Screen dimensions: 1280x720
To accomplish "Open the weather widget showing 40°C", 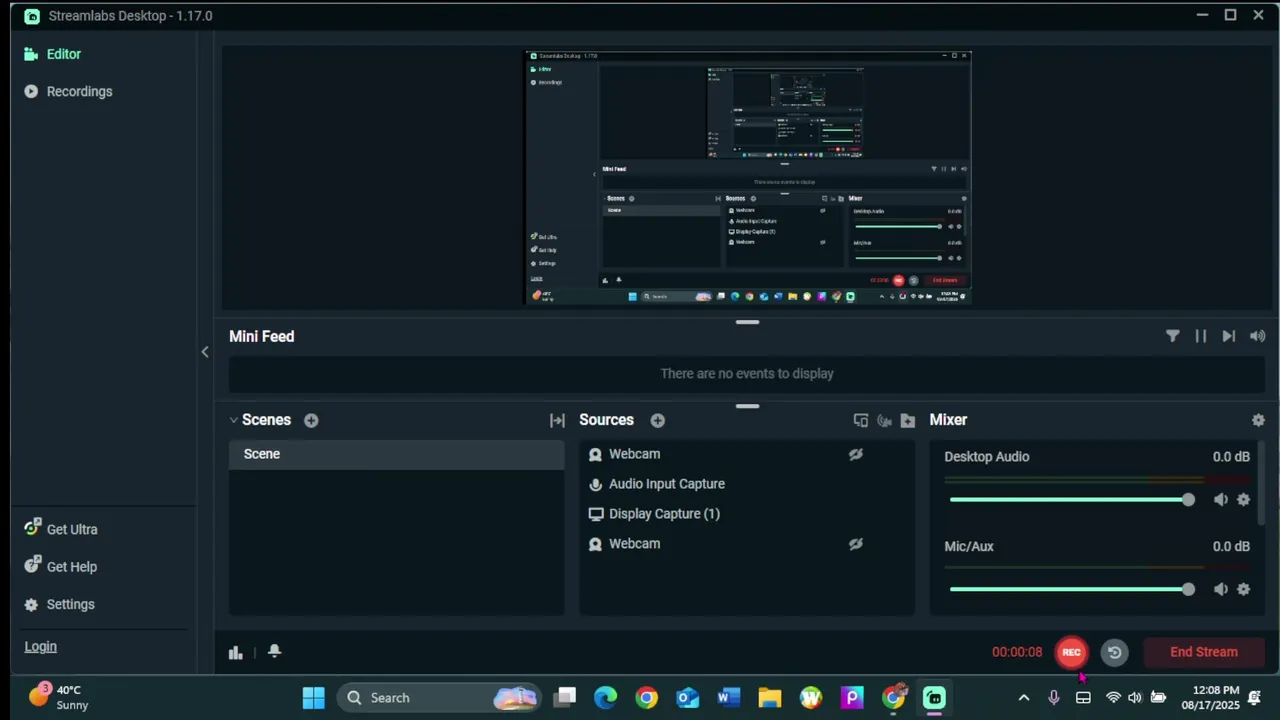I will click(x=60, y=697).
